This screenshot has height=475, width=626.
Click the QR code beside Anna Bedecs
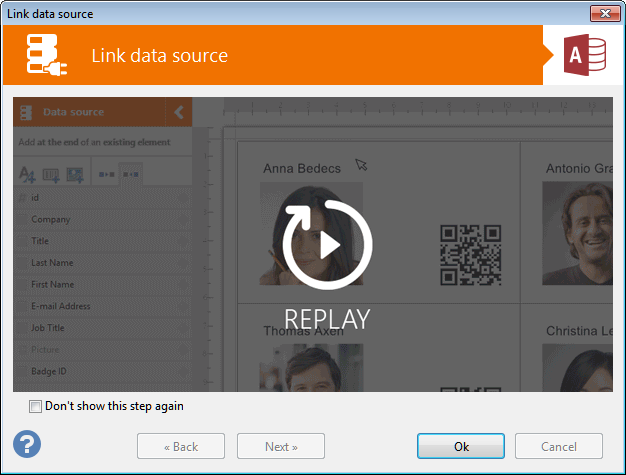(x=470, y=254)
